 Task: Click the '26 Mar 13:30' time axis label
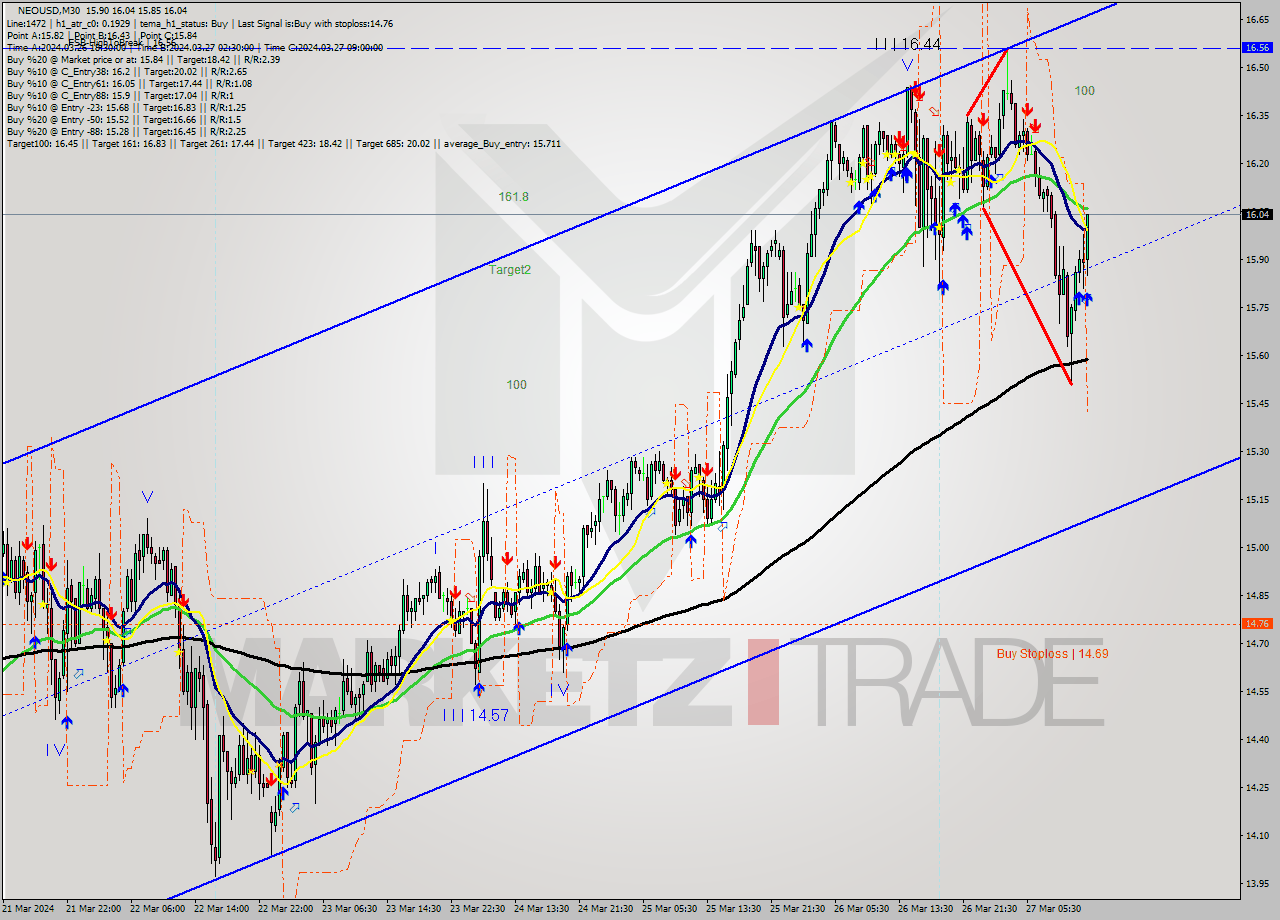925,909
